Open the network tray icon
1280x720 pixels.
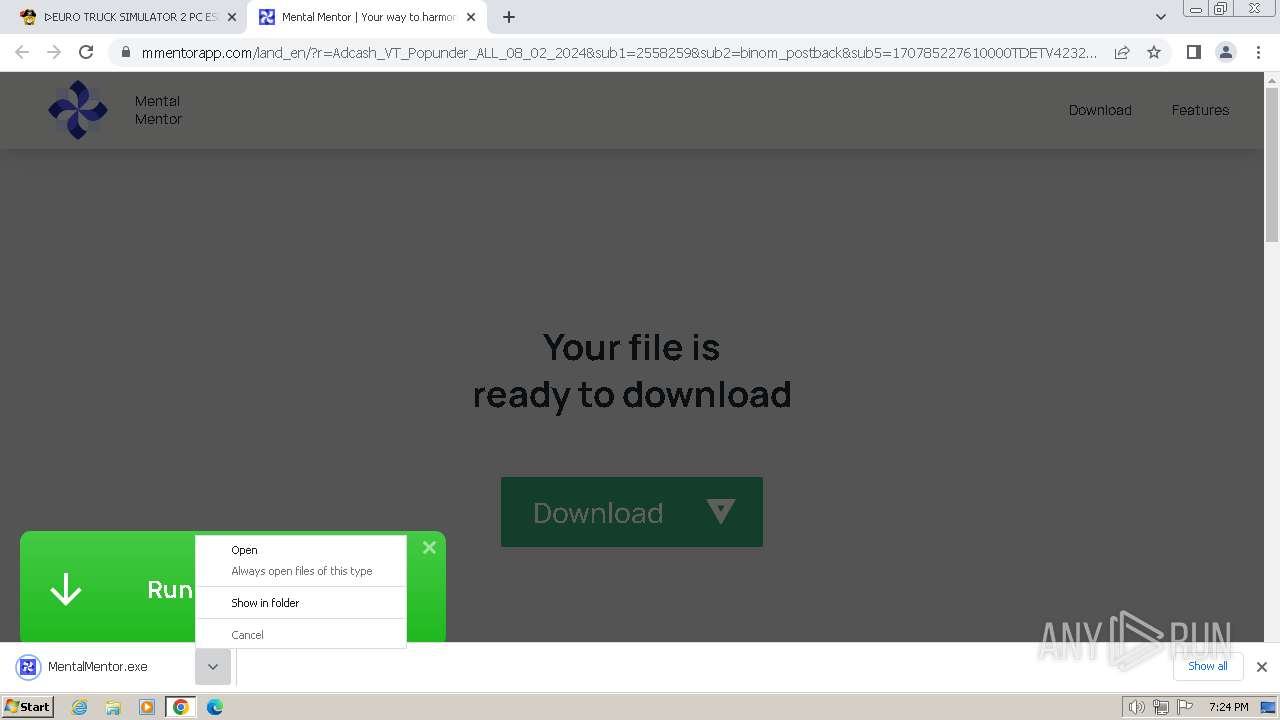pyautogui.click(x=1160, y=707)
